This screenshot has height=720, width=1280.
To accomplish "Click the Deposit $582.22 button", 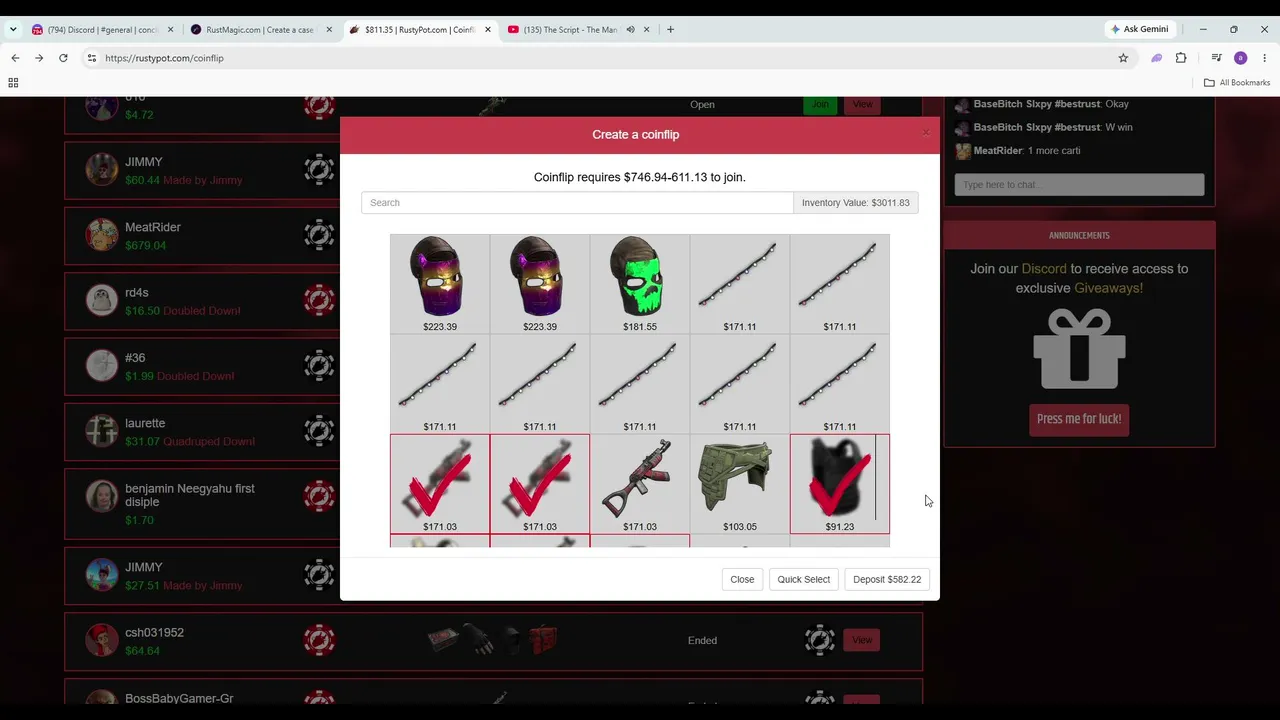I will pos(887,580).
